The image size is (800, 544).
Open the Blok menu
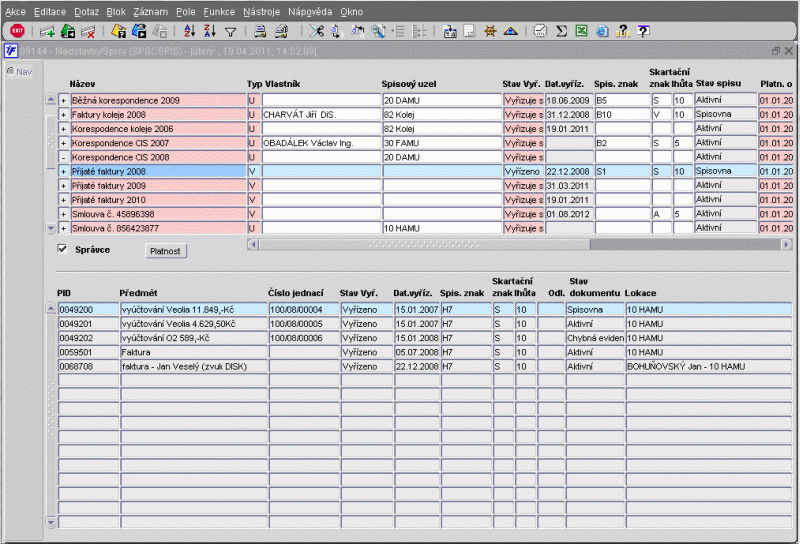116,12
